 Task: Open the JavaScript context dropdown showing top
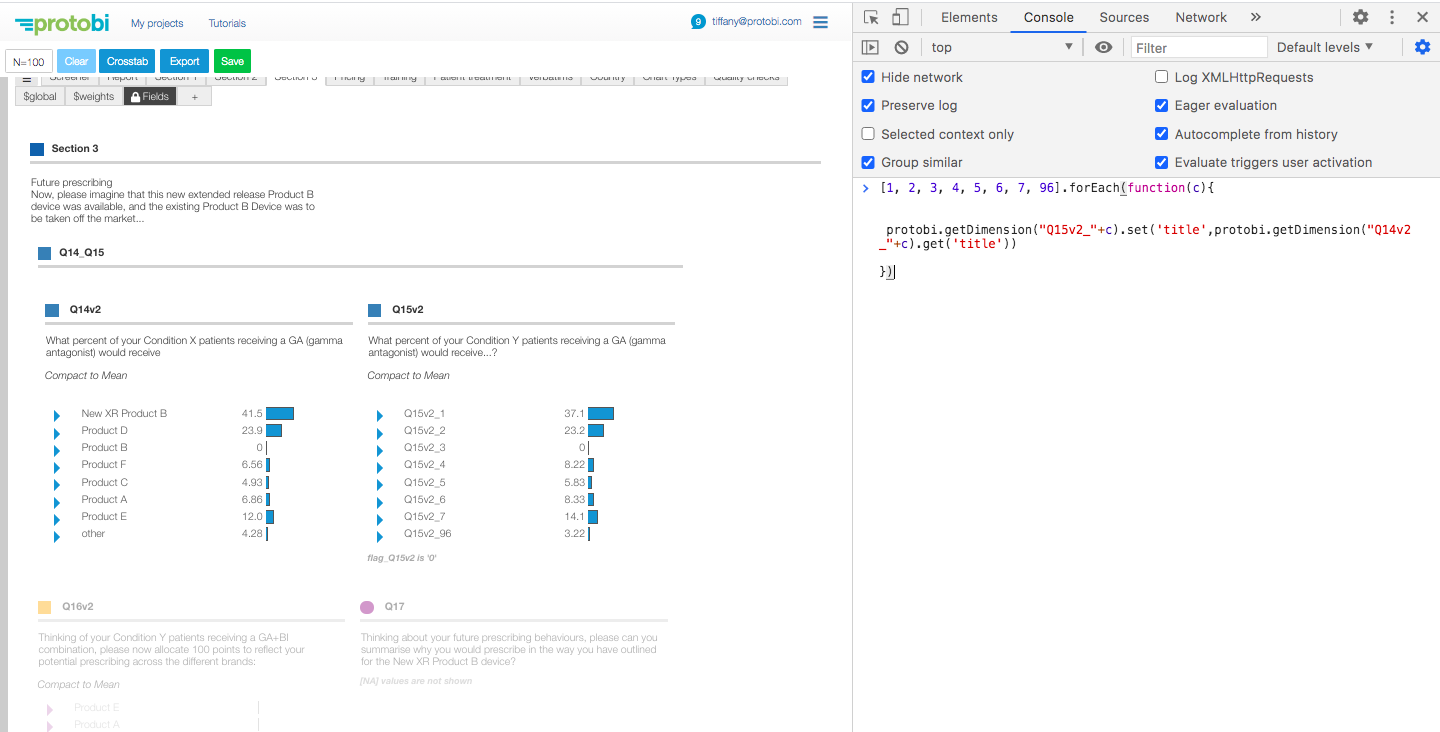point(1000,46)
